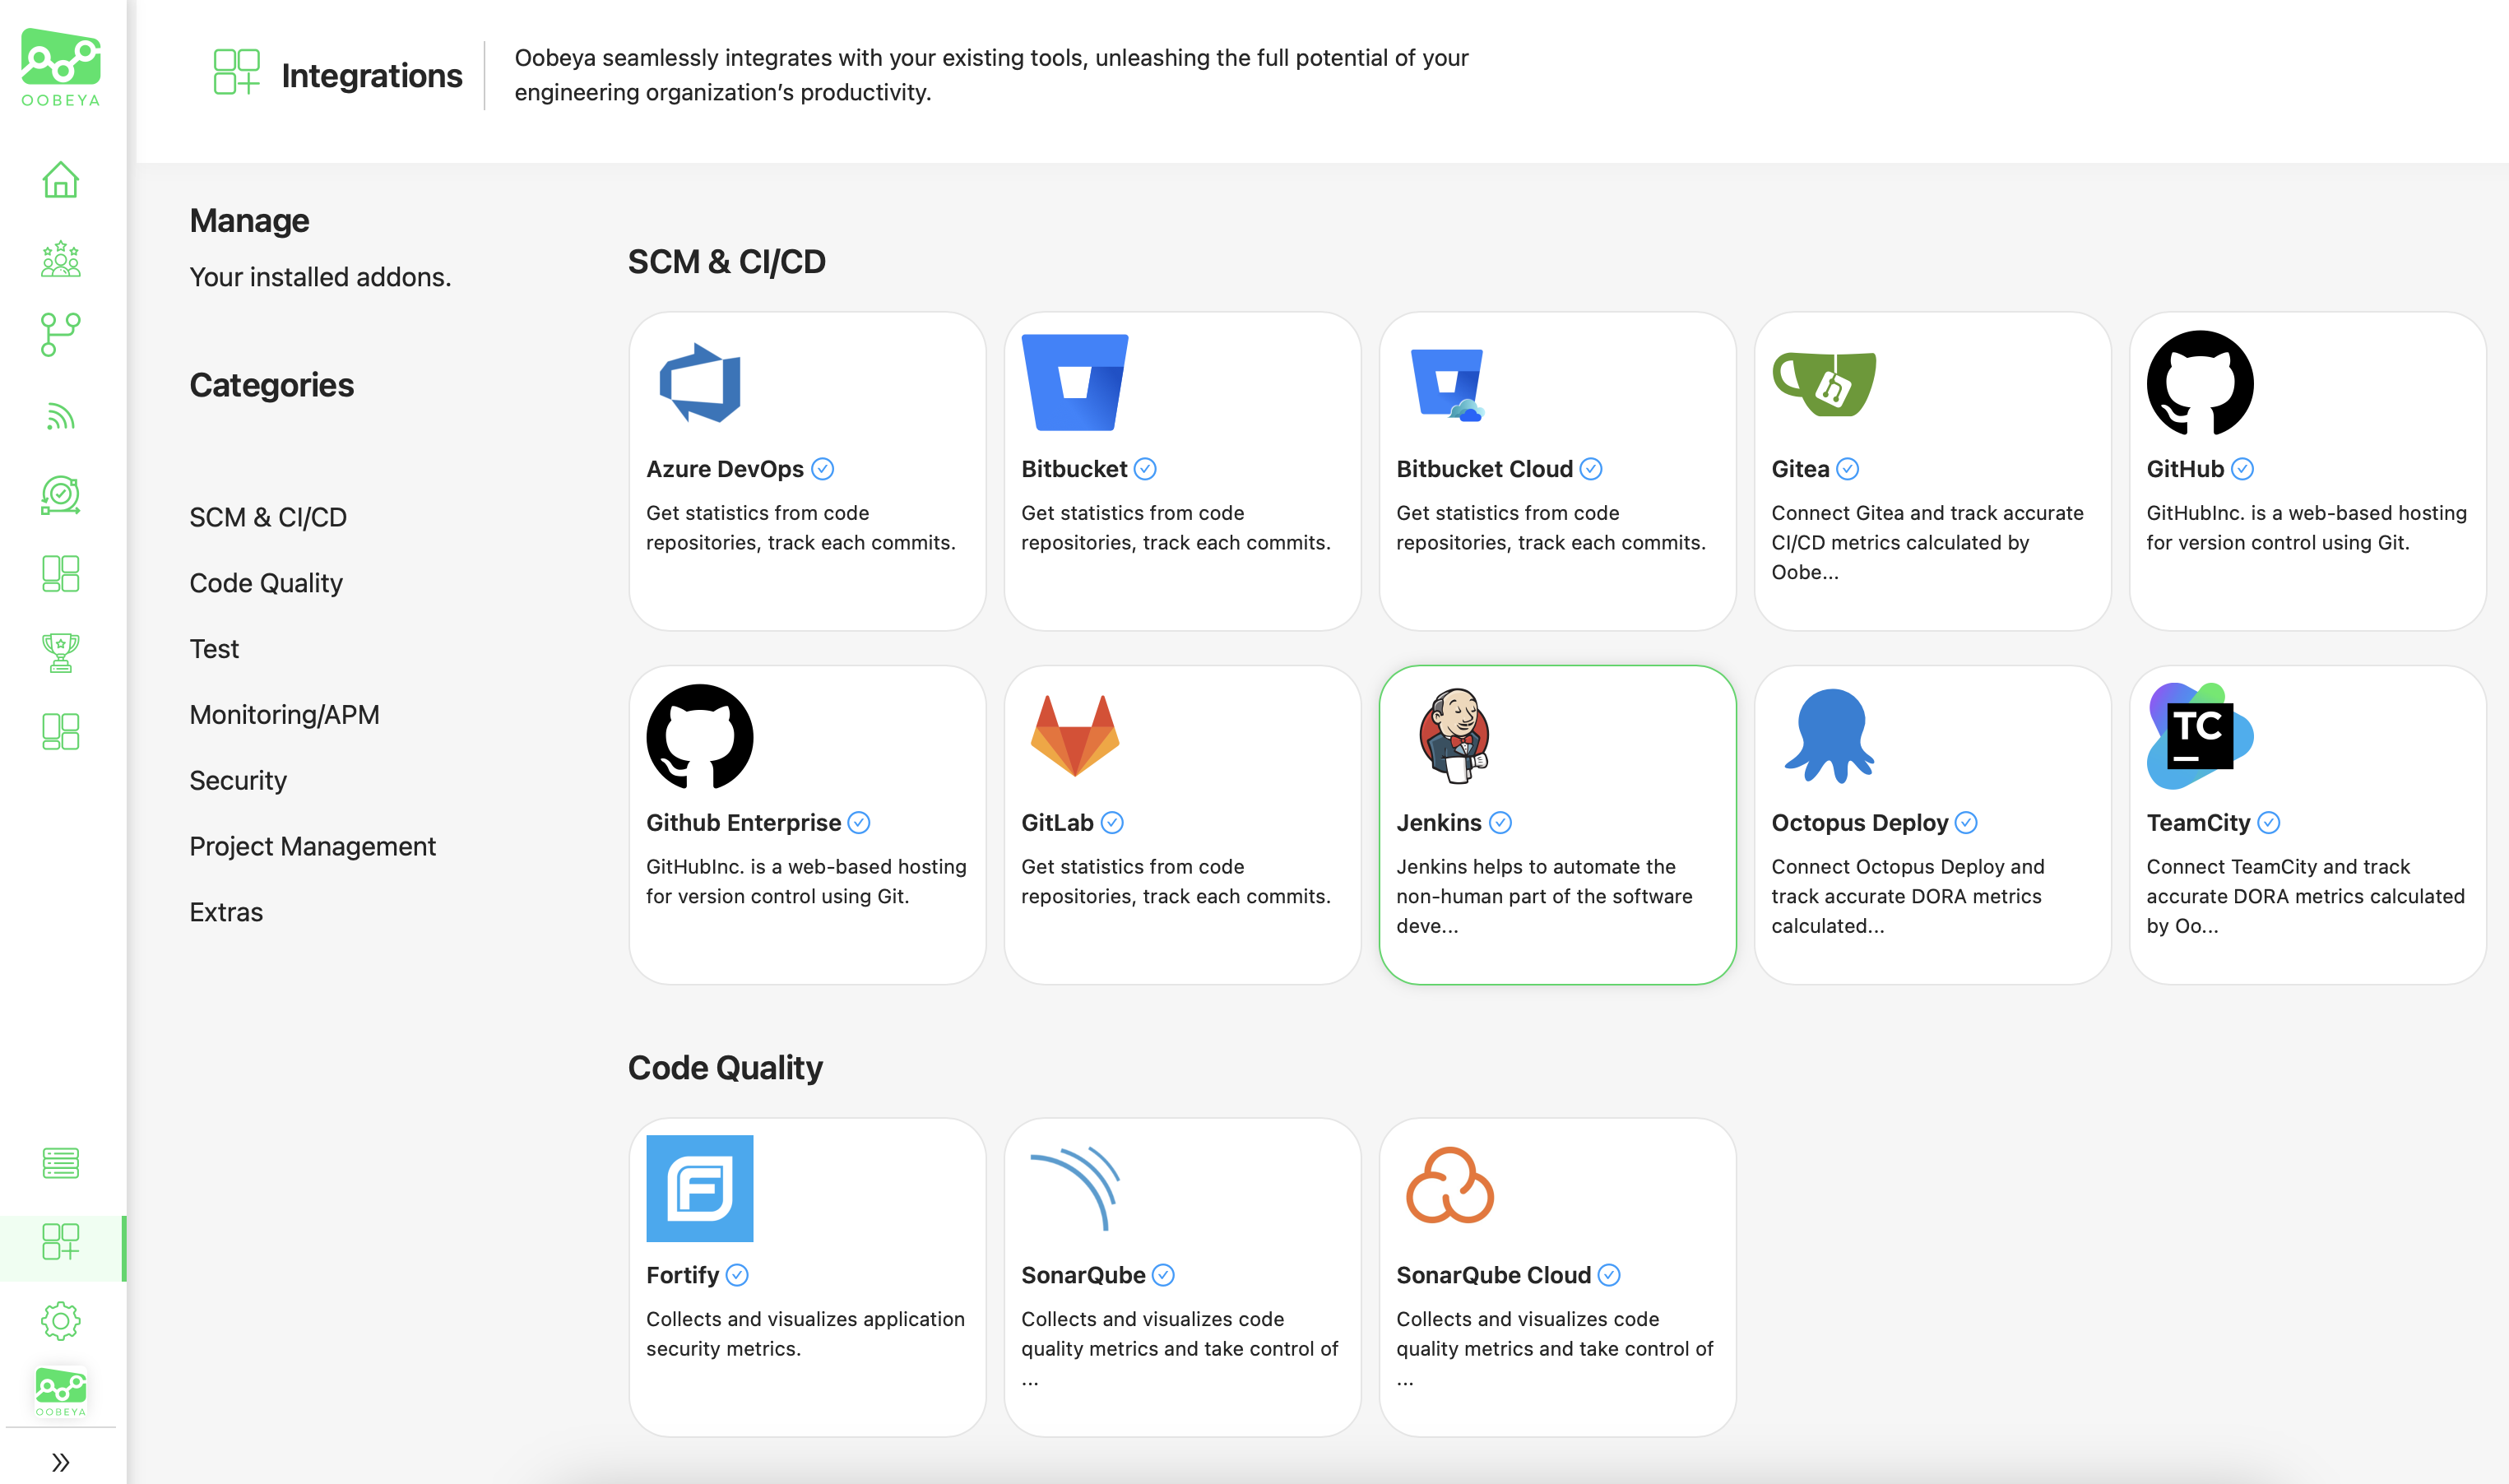This screenshot has width=2509, height=1484.
Task: Open the home icon in sidebar
Action: [x=60, y=180]
